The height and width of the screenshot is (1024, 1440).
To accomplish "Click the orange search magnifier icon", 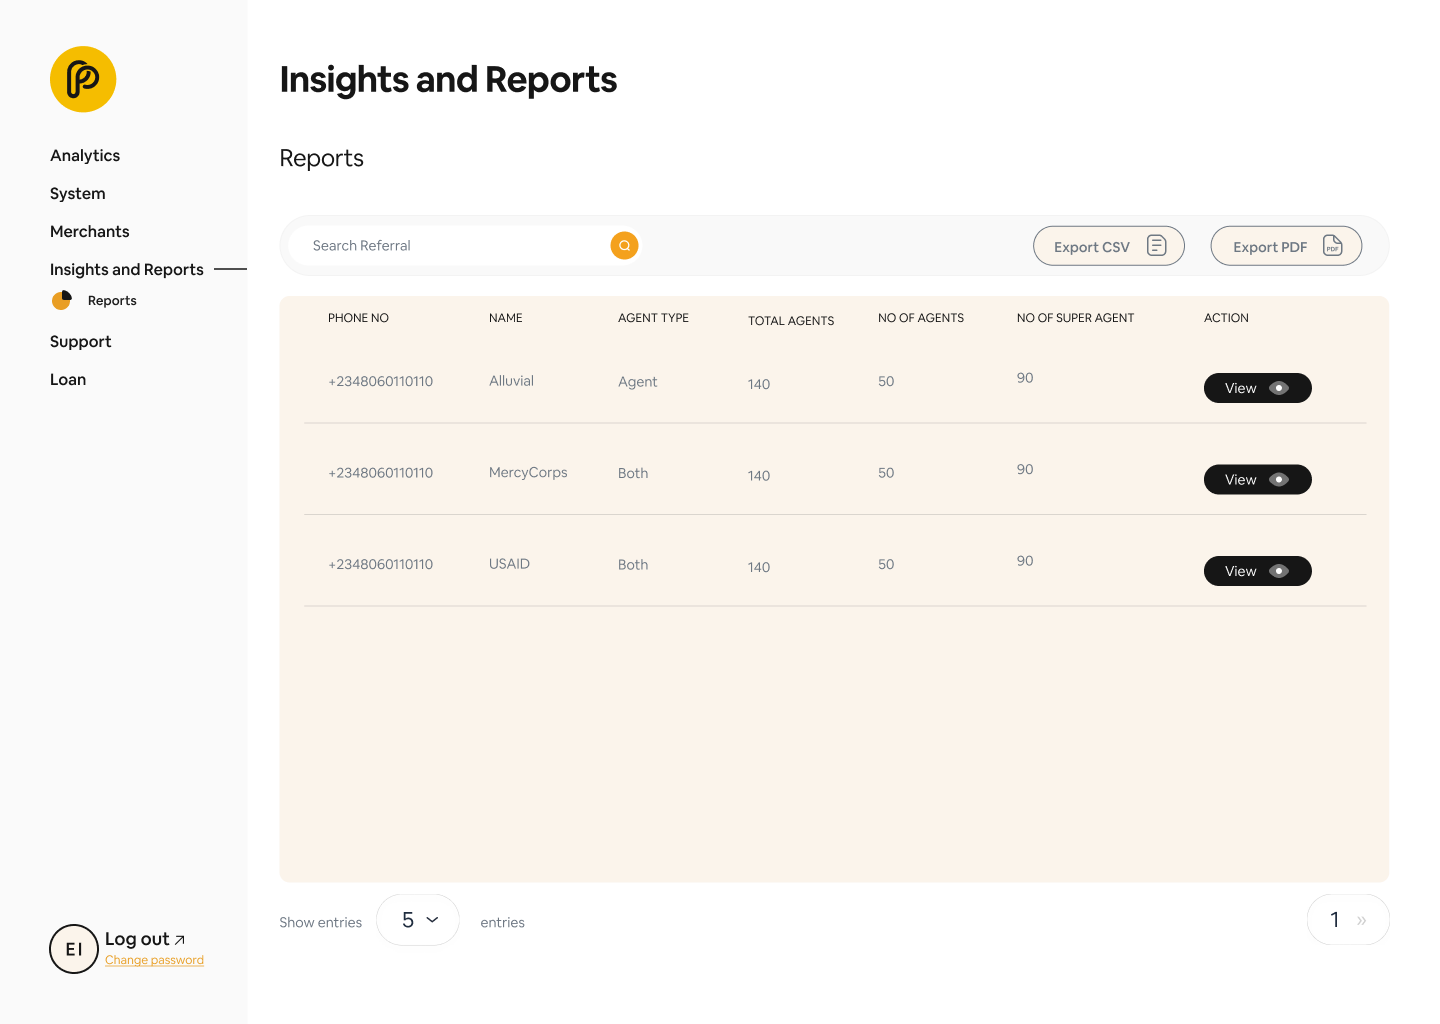I will [624, 245].
